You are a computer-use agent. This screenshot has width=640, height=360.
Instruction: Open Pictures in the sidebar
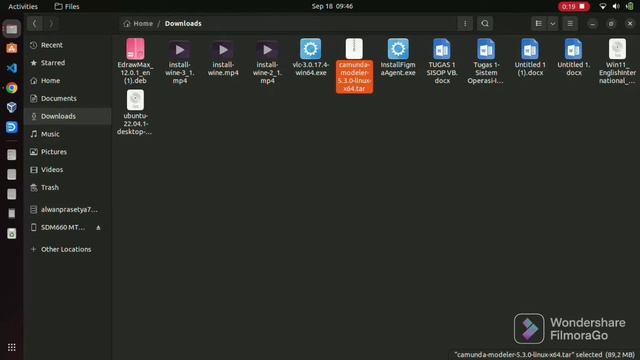[x=67, y=152]
